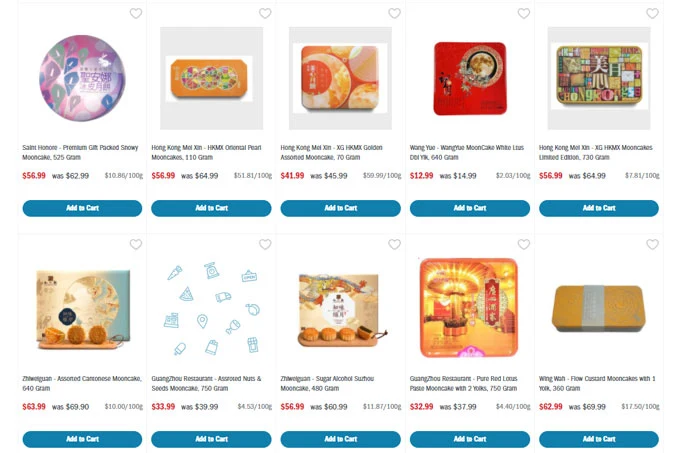Open Hong Kong Mei Xin Oriental Pearl Mooncakes title
The height and width of the screenshot is (453, 680).
[206, 152]
